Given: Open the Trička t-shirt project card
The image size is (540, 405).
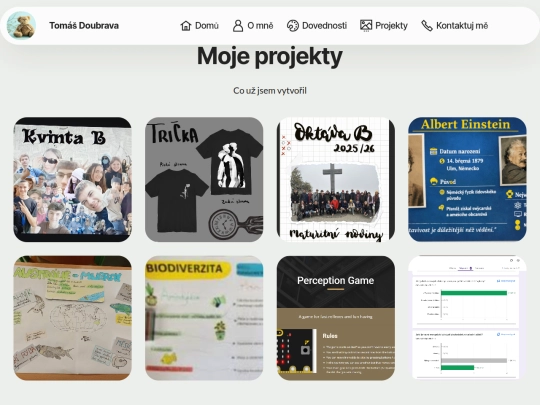Looking at the screenshot, I should (x=204, y=179).
